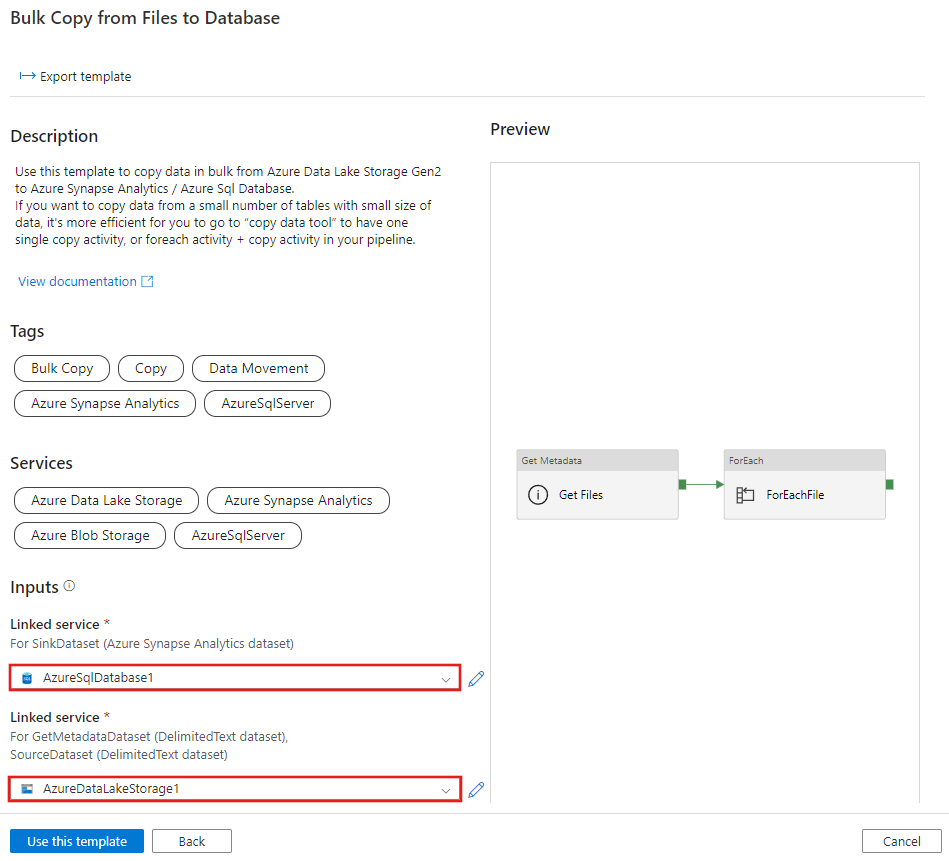949x861 pixels.
Task: Select the Copy tag
Action: click(151, 368)
